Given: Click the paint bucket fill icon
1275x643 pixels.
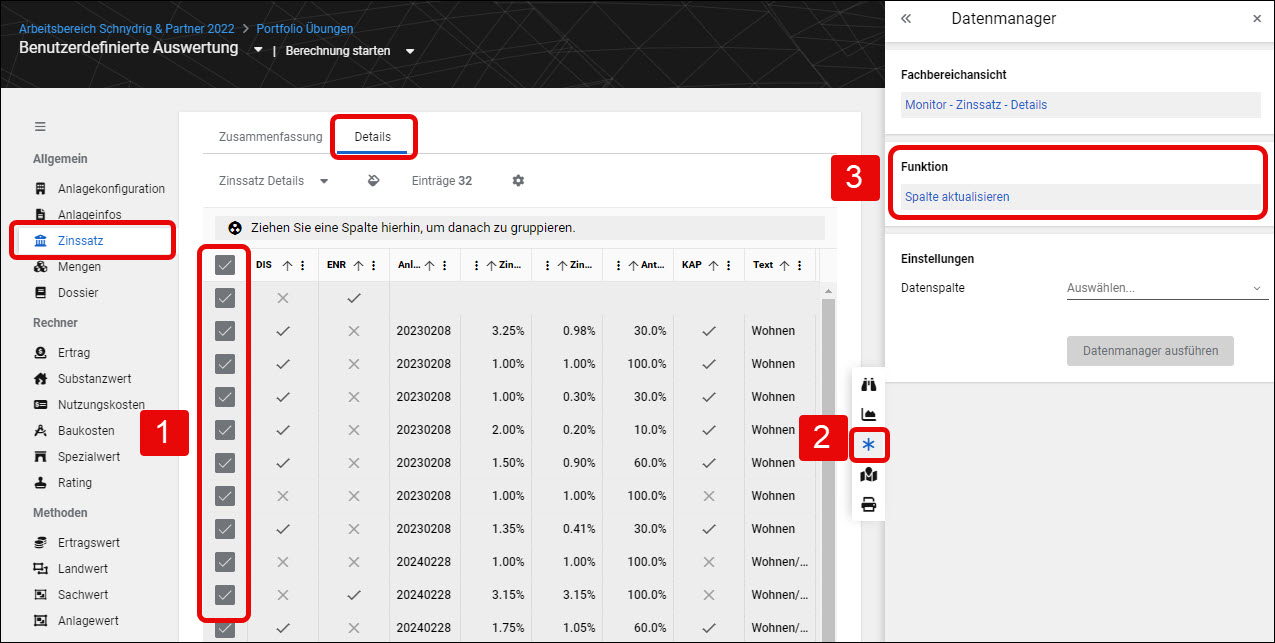Looking at the screenshot, I should click(x=373, y=181).
